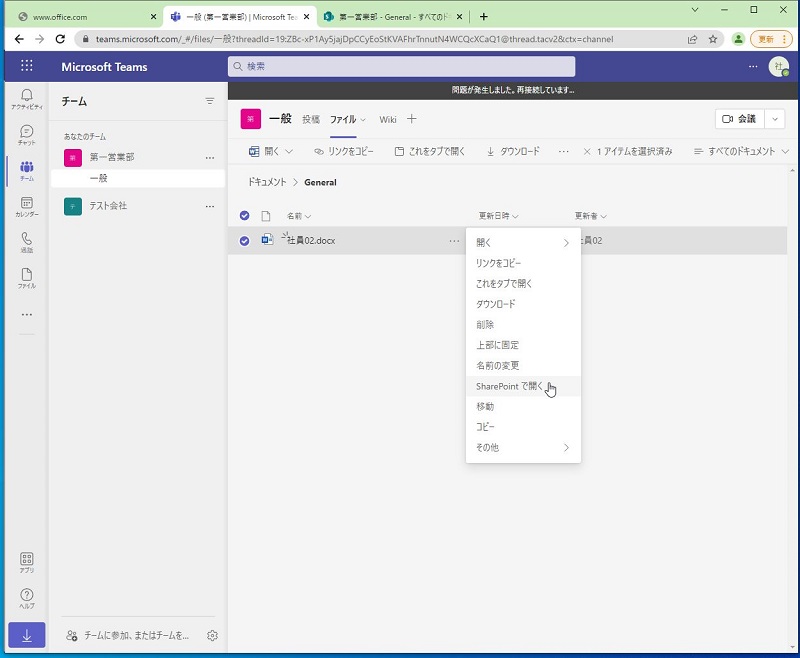
Task: Choose 移動 from context menu
Action: (x=523, y=407)
